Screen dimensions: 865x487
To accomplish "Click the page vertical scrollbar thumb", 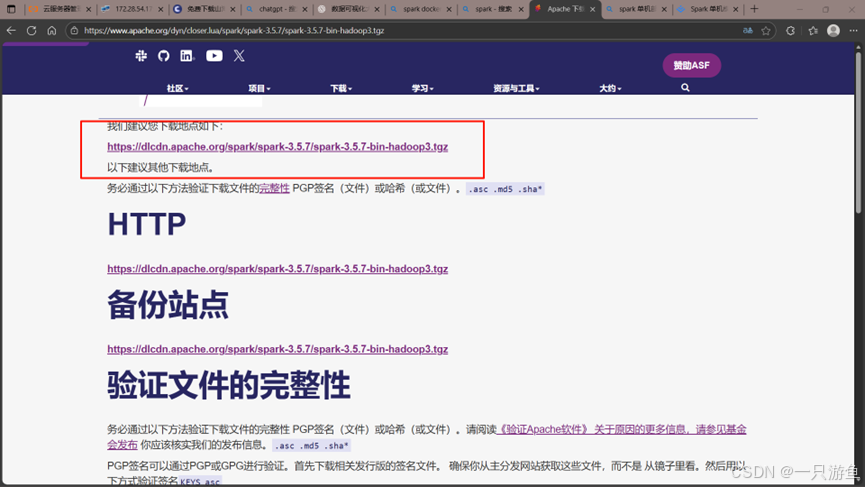I will 858,131.
